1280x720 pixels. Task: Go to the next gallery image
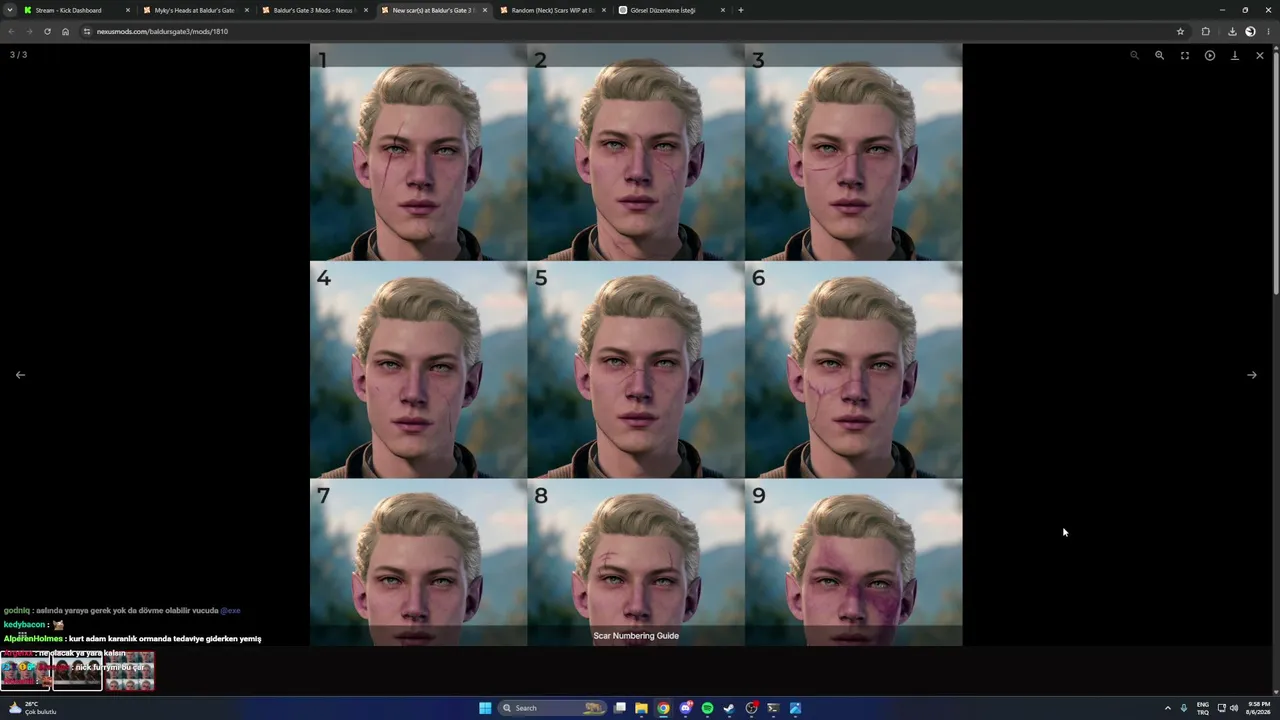[1251, 375]
